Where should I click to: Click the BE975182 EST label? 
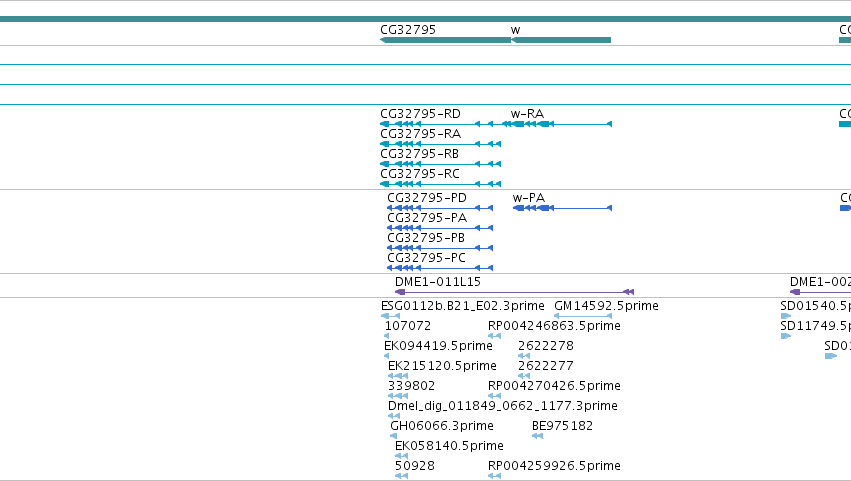coord(562,426)
